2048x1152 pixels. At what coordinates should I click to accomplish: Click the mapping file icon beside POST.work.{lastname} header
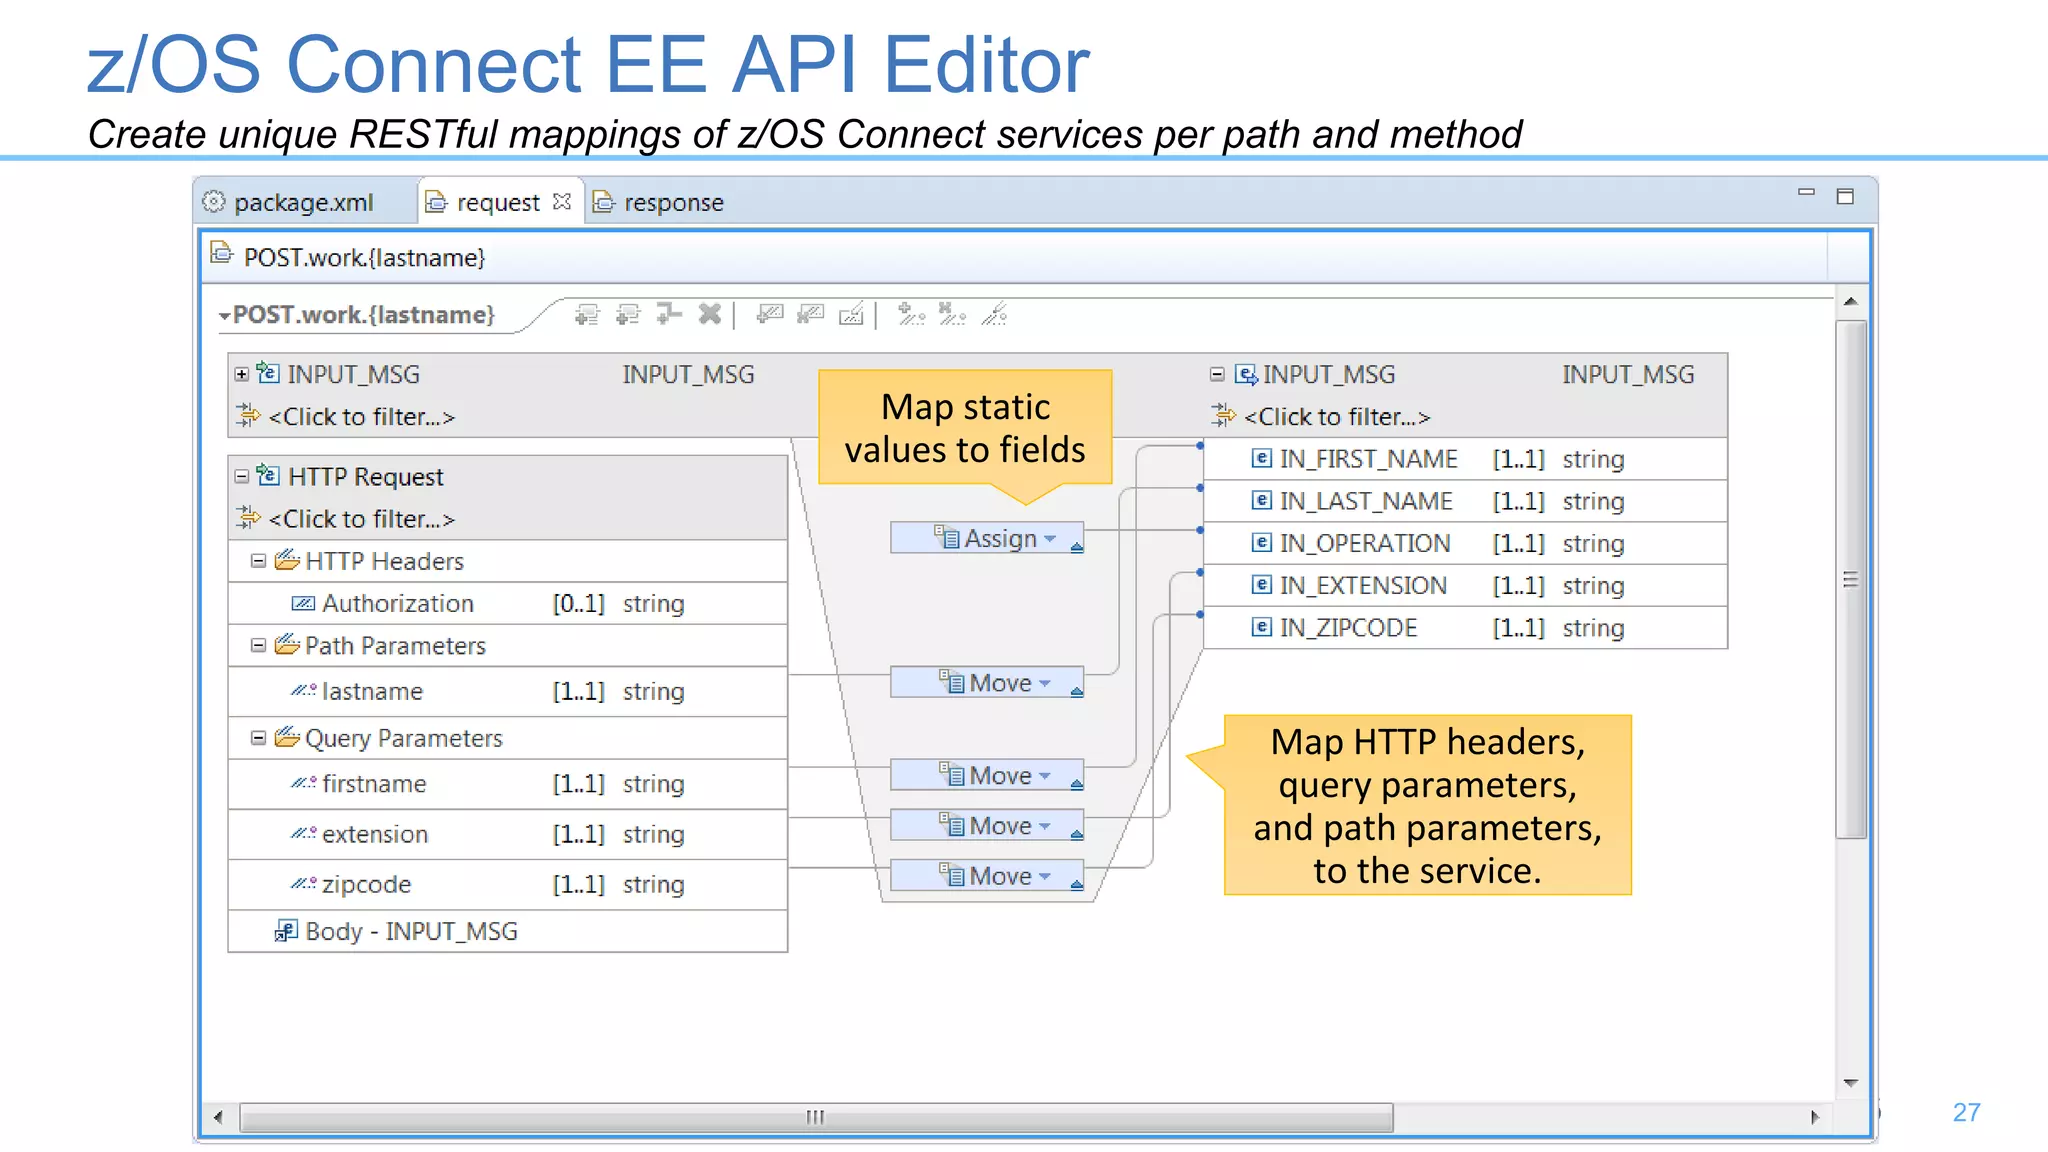click(x=221, y=254)
